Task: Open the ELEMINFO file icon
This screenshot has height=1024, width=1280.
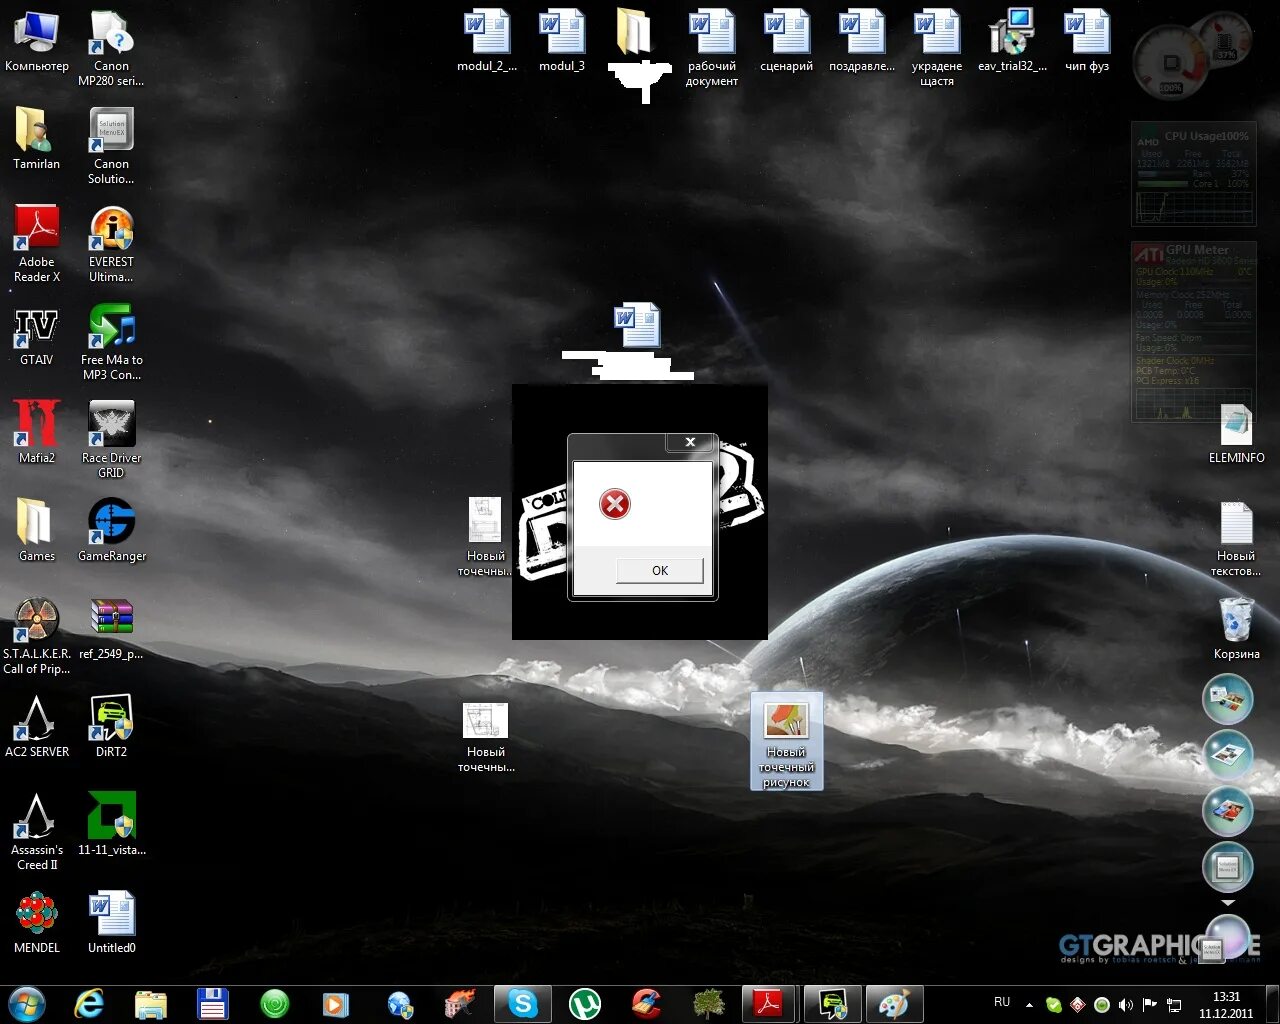Action: click(x=1236, y=433)
